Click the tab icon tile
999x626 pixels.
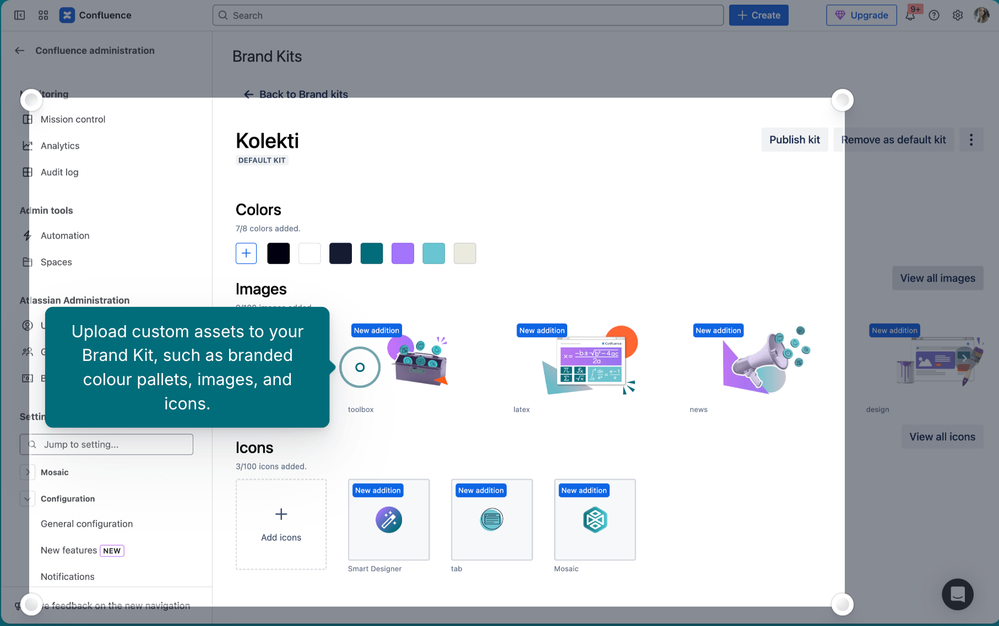point(492,520)
